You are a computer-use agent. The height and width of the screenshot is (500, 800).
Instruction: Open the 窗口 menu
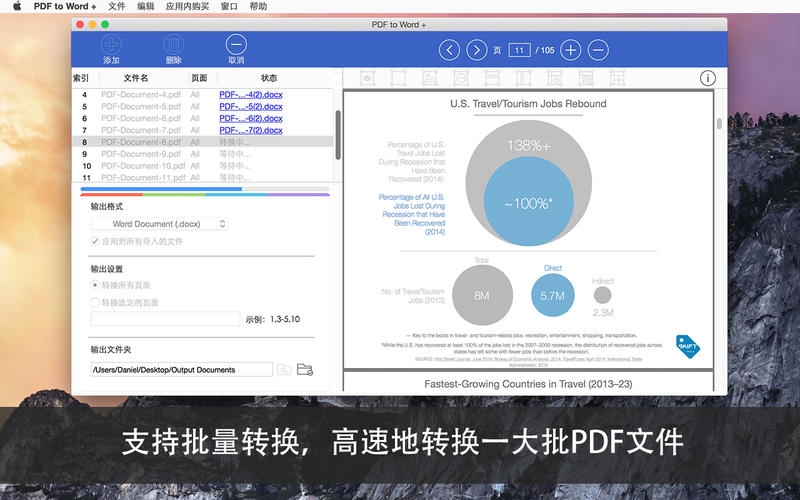229,6
